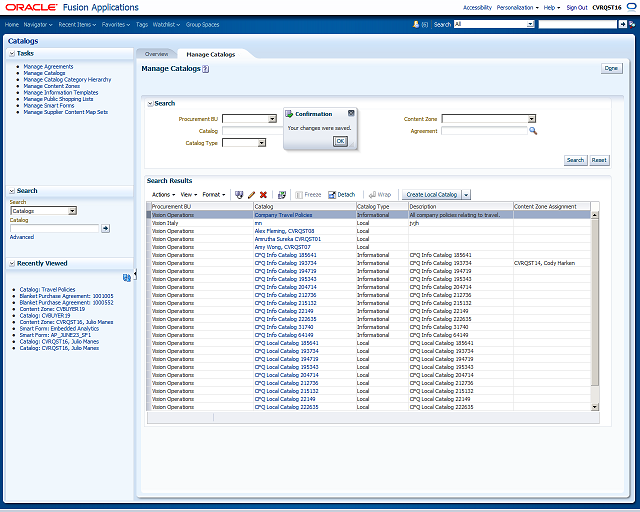The height and width of the screenshot is (512, 640).
Task: Click the results table scroll up arrow
Action: 595,215
